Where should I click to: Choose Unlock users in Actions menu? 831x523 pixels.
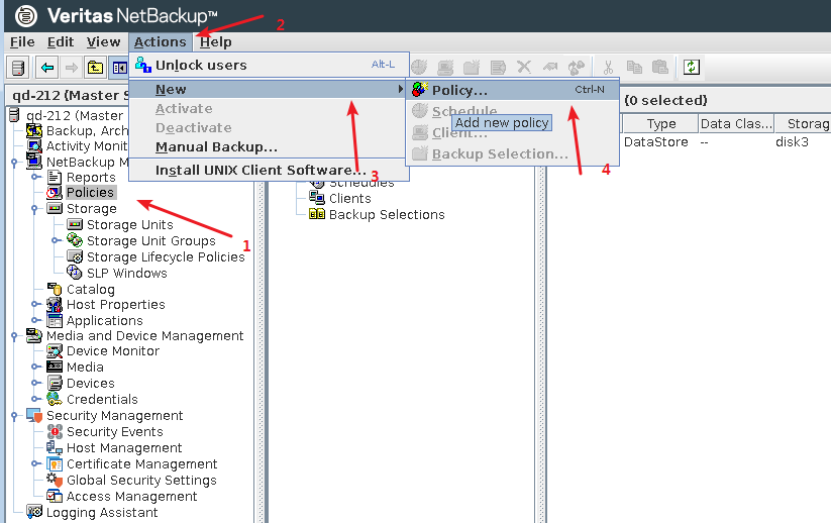(269, 65)
